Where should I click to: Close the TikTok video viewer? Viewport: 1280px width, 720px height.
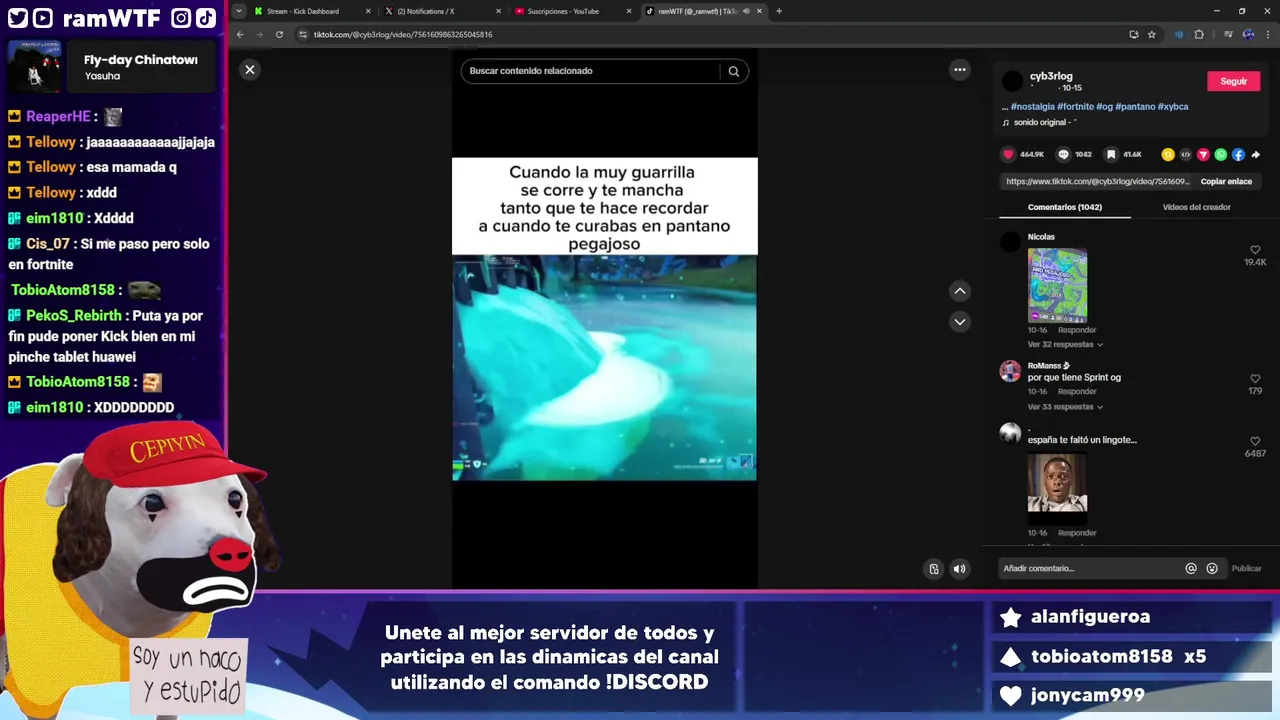[250, 69]
